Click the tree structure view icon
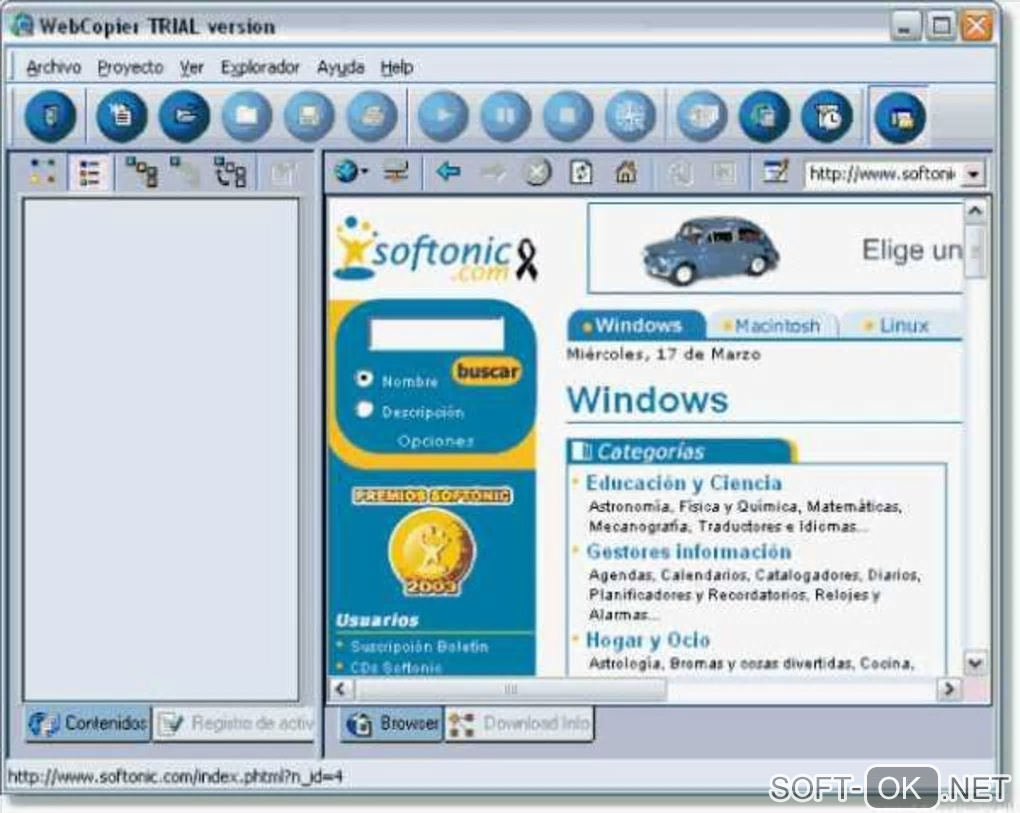 point(141,172)
